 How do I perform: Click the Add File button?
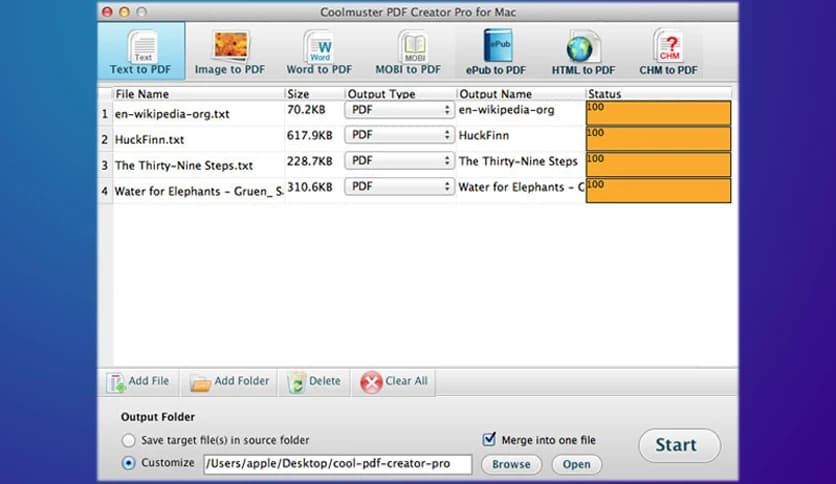(x=138, y=382)
